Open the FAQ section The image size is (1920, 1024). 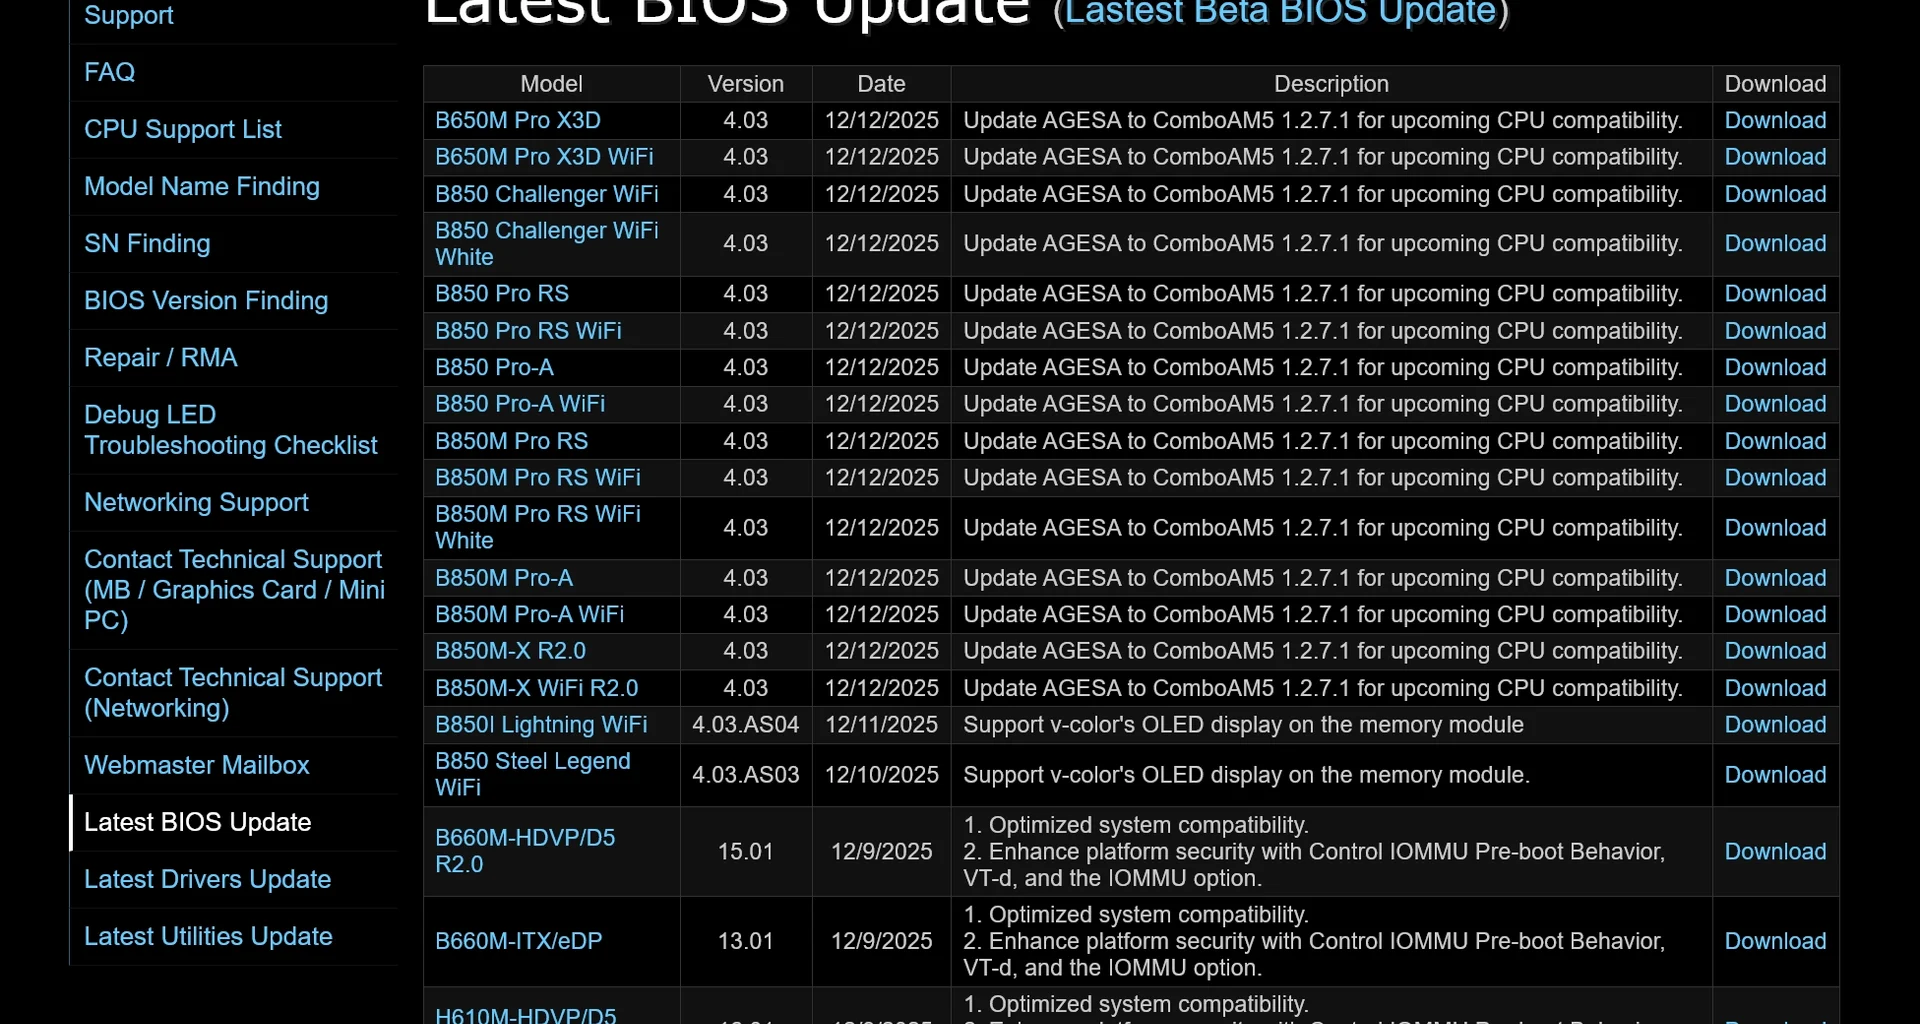coord(109,71)
